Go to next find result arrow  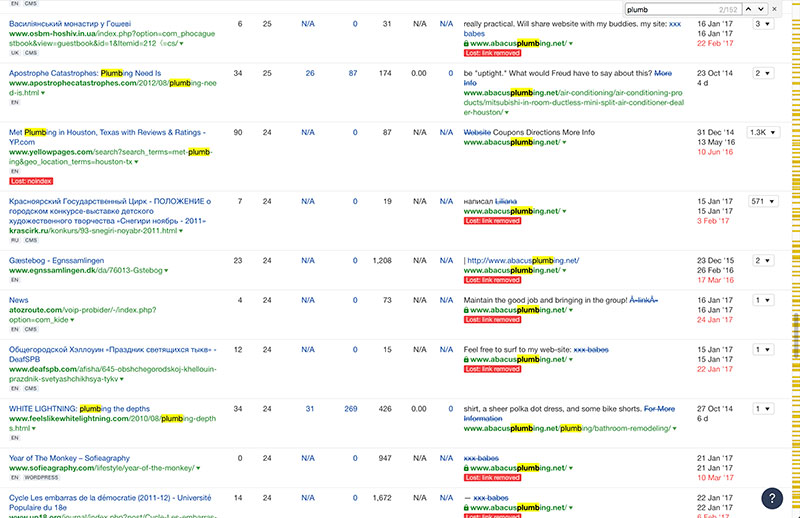(x=761, y=9)
